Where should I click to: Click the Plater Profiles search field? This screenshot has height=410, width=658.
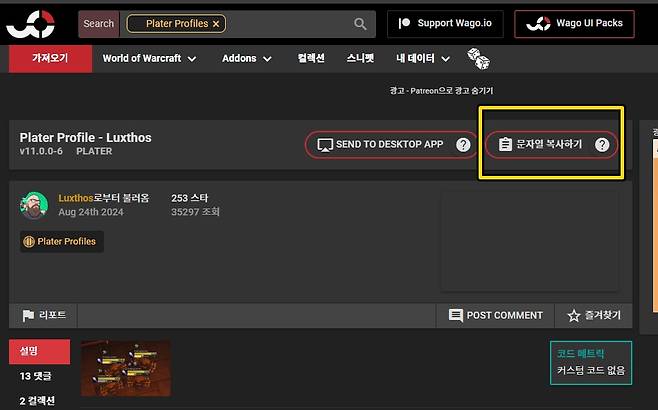[290, 23]
